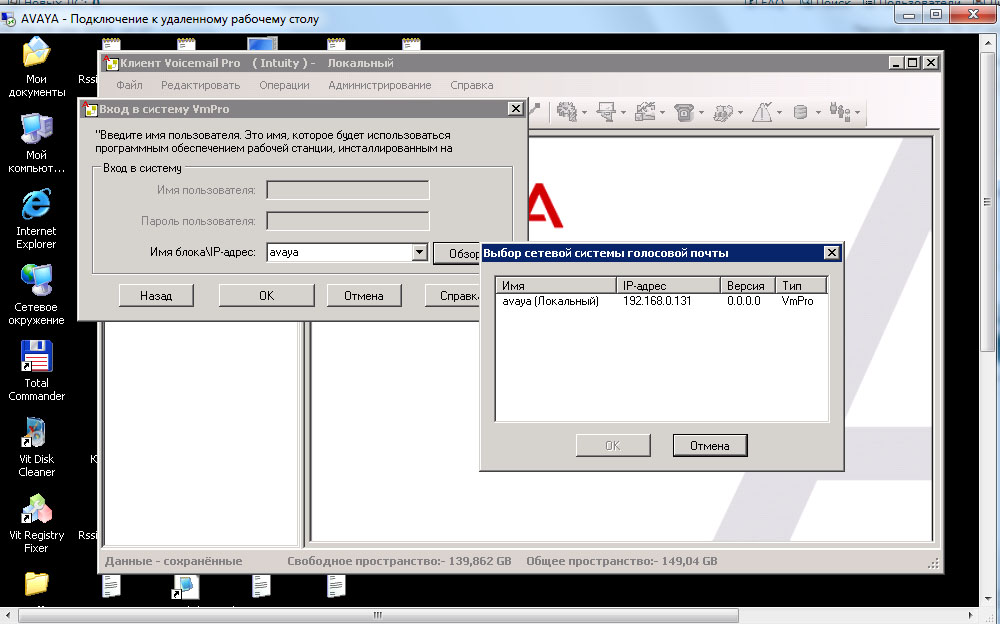The height and width of the screenshot is (624, 1000).
Task: Open the Miscellaneous Actions toolbar icon
Action: 723,112
